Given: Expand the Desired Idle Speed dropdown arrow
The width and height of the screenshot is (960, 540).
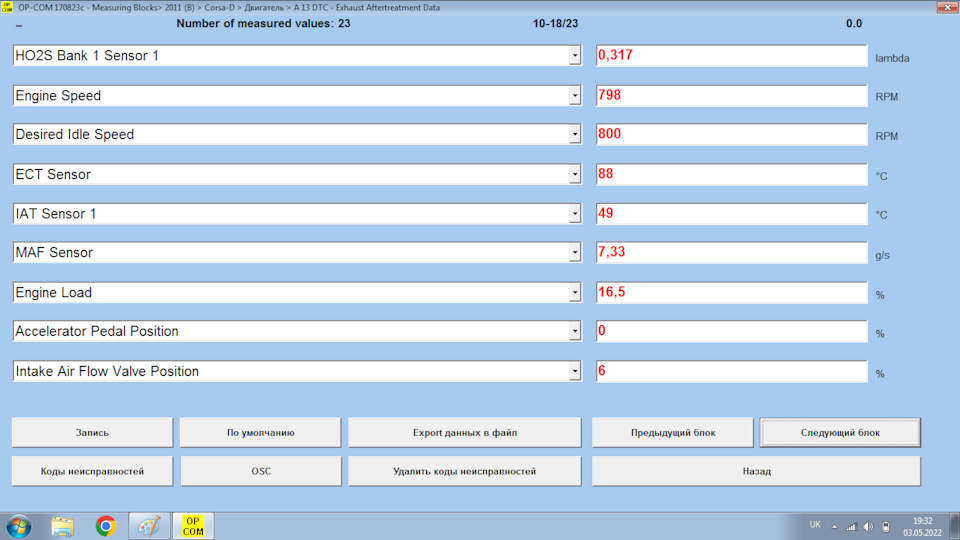Looking at the screenshot, I should pos(574,134).
